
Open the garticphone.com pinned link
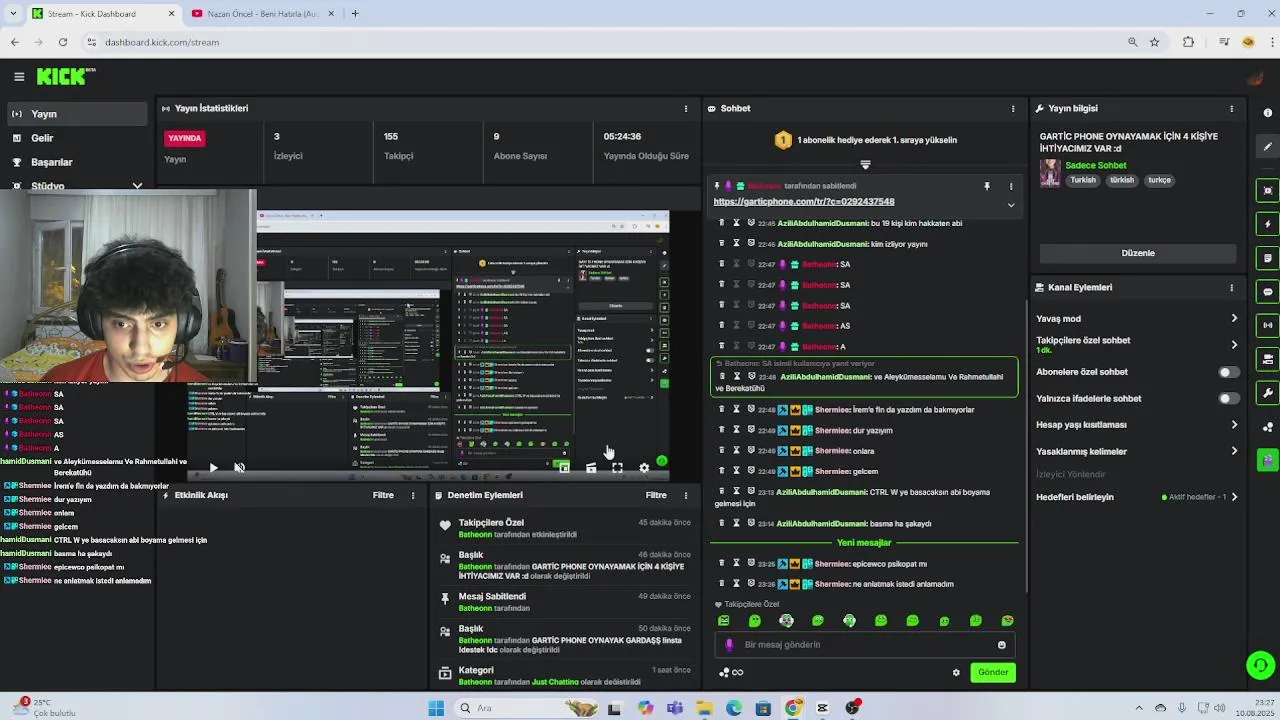click(x=804, y=202)
